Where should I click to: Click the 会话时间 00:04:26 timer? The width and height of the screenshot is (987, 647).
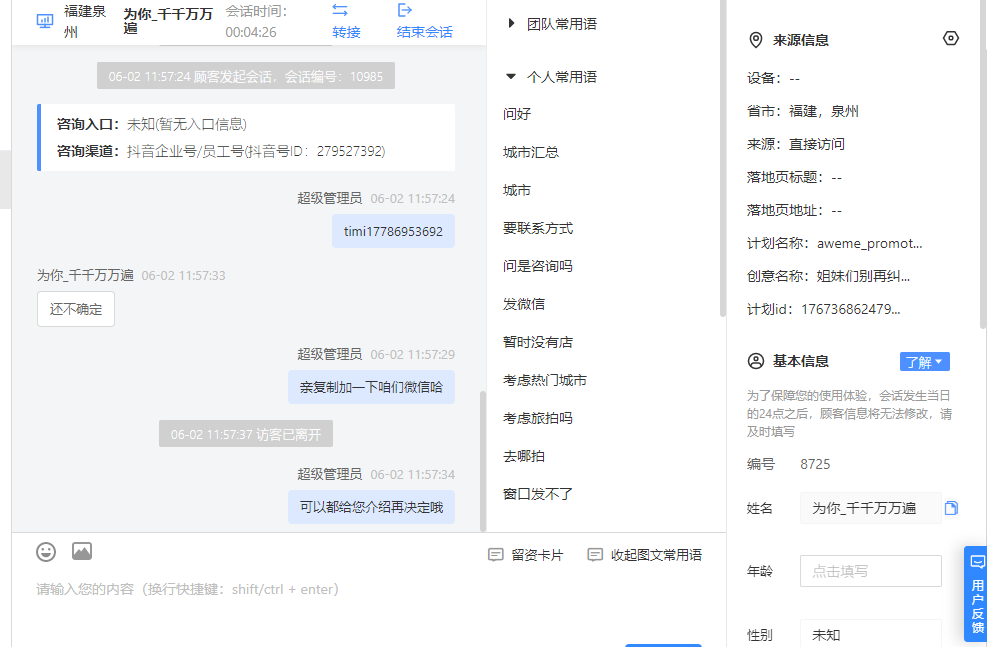(257, 21)
